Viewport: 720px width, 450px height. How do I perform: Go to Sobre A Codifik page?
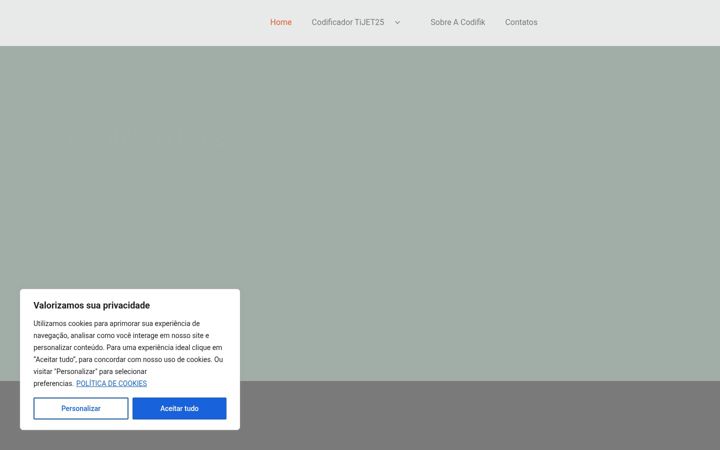pos(457,22)
